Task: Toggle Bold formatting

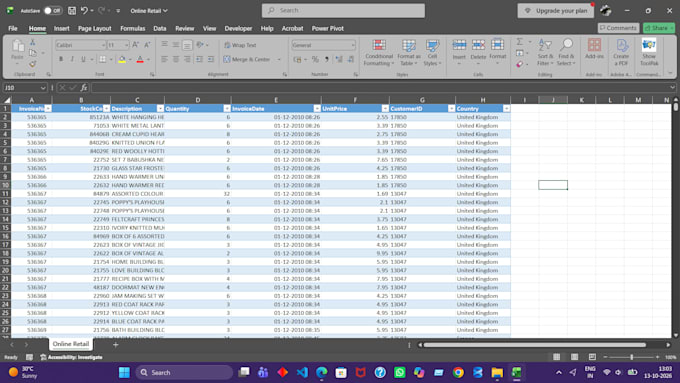Action: [61, 59]
